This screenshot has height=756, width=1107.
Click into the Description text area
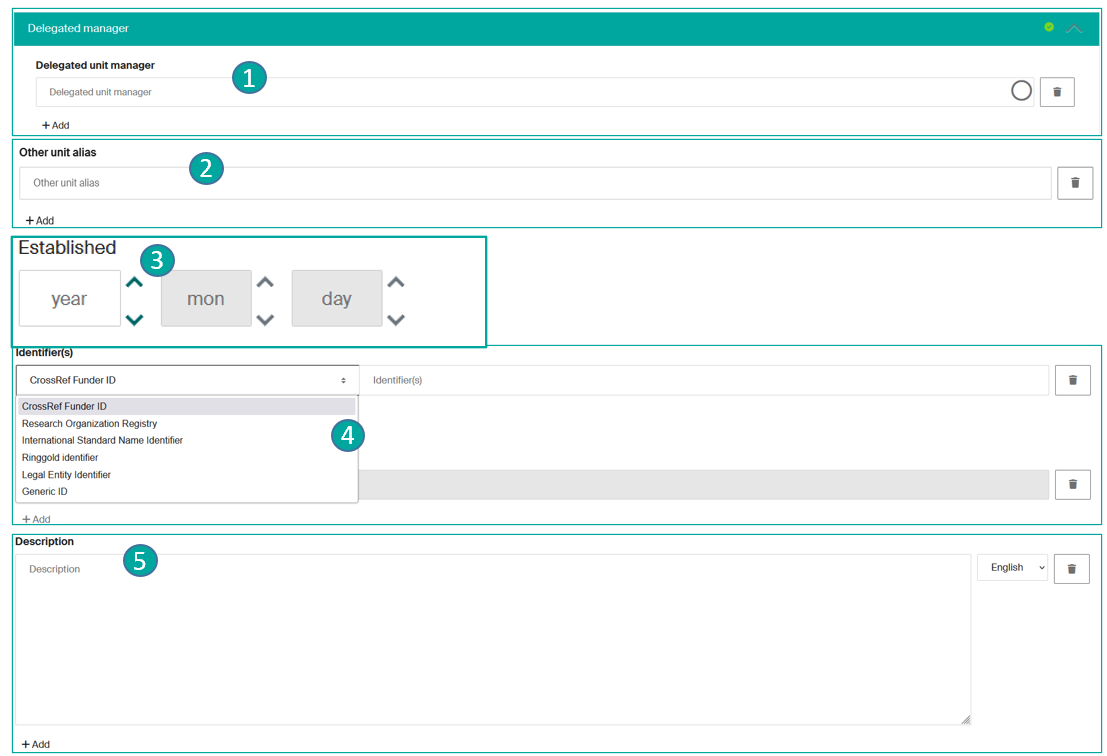click(x=492, y=640)
